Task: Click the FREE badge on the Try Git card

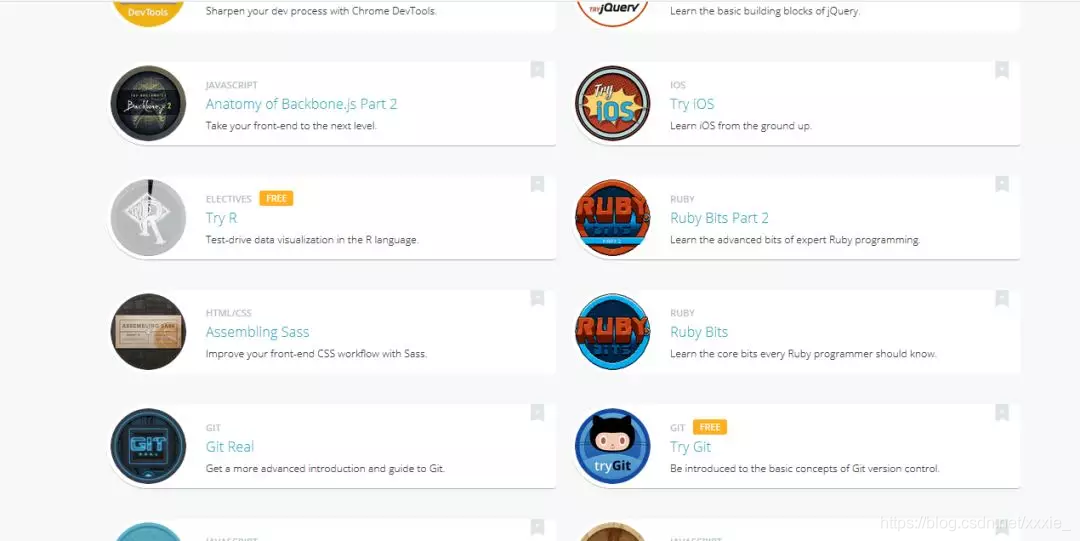Action: (709, 427)
